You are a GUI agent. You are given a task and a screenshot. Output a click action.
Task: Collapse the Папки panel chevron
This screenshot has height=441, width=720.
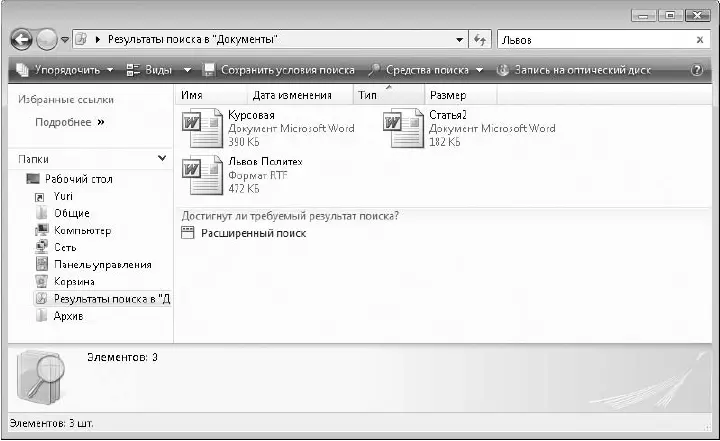pos(162,158)
